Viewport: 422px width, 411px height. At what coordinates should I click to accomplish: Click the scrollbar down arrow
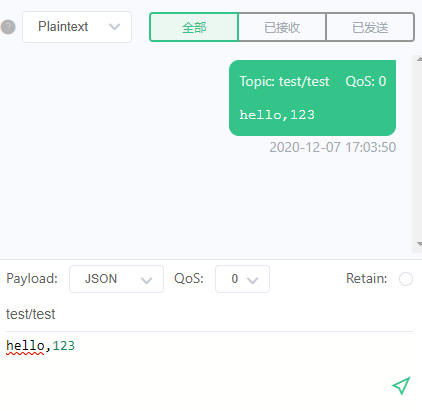tap(419, 244)
